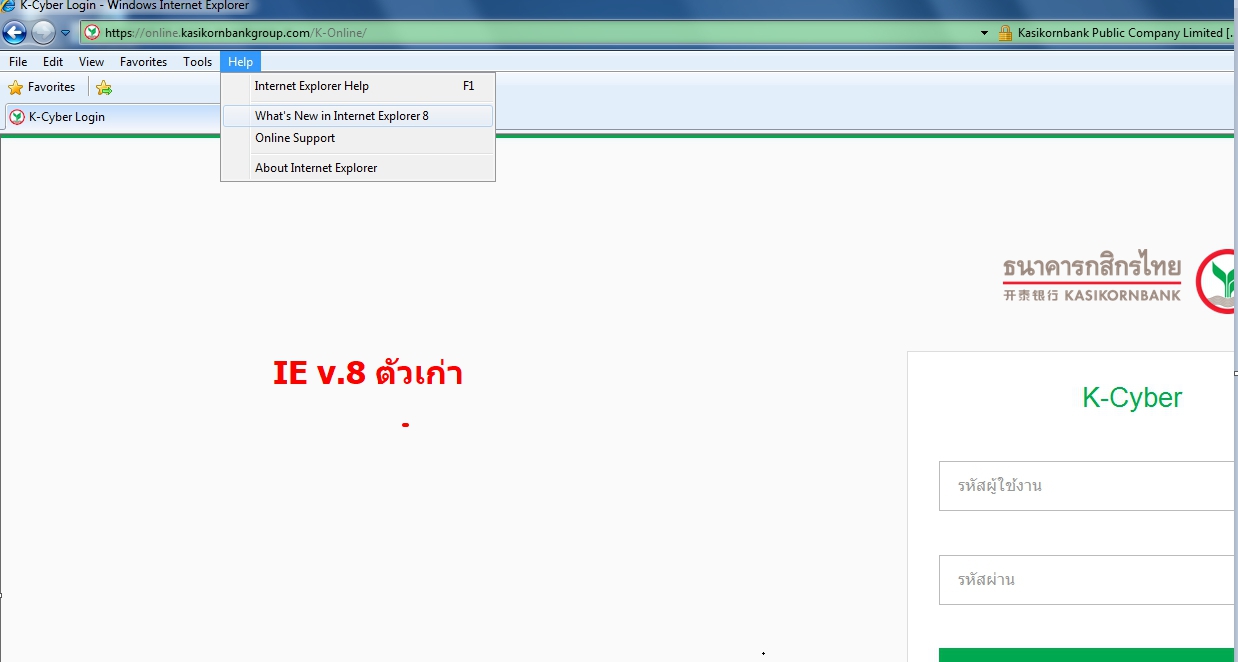Open the View menu
The image size is (1238, 662).
(91, 62)
